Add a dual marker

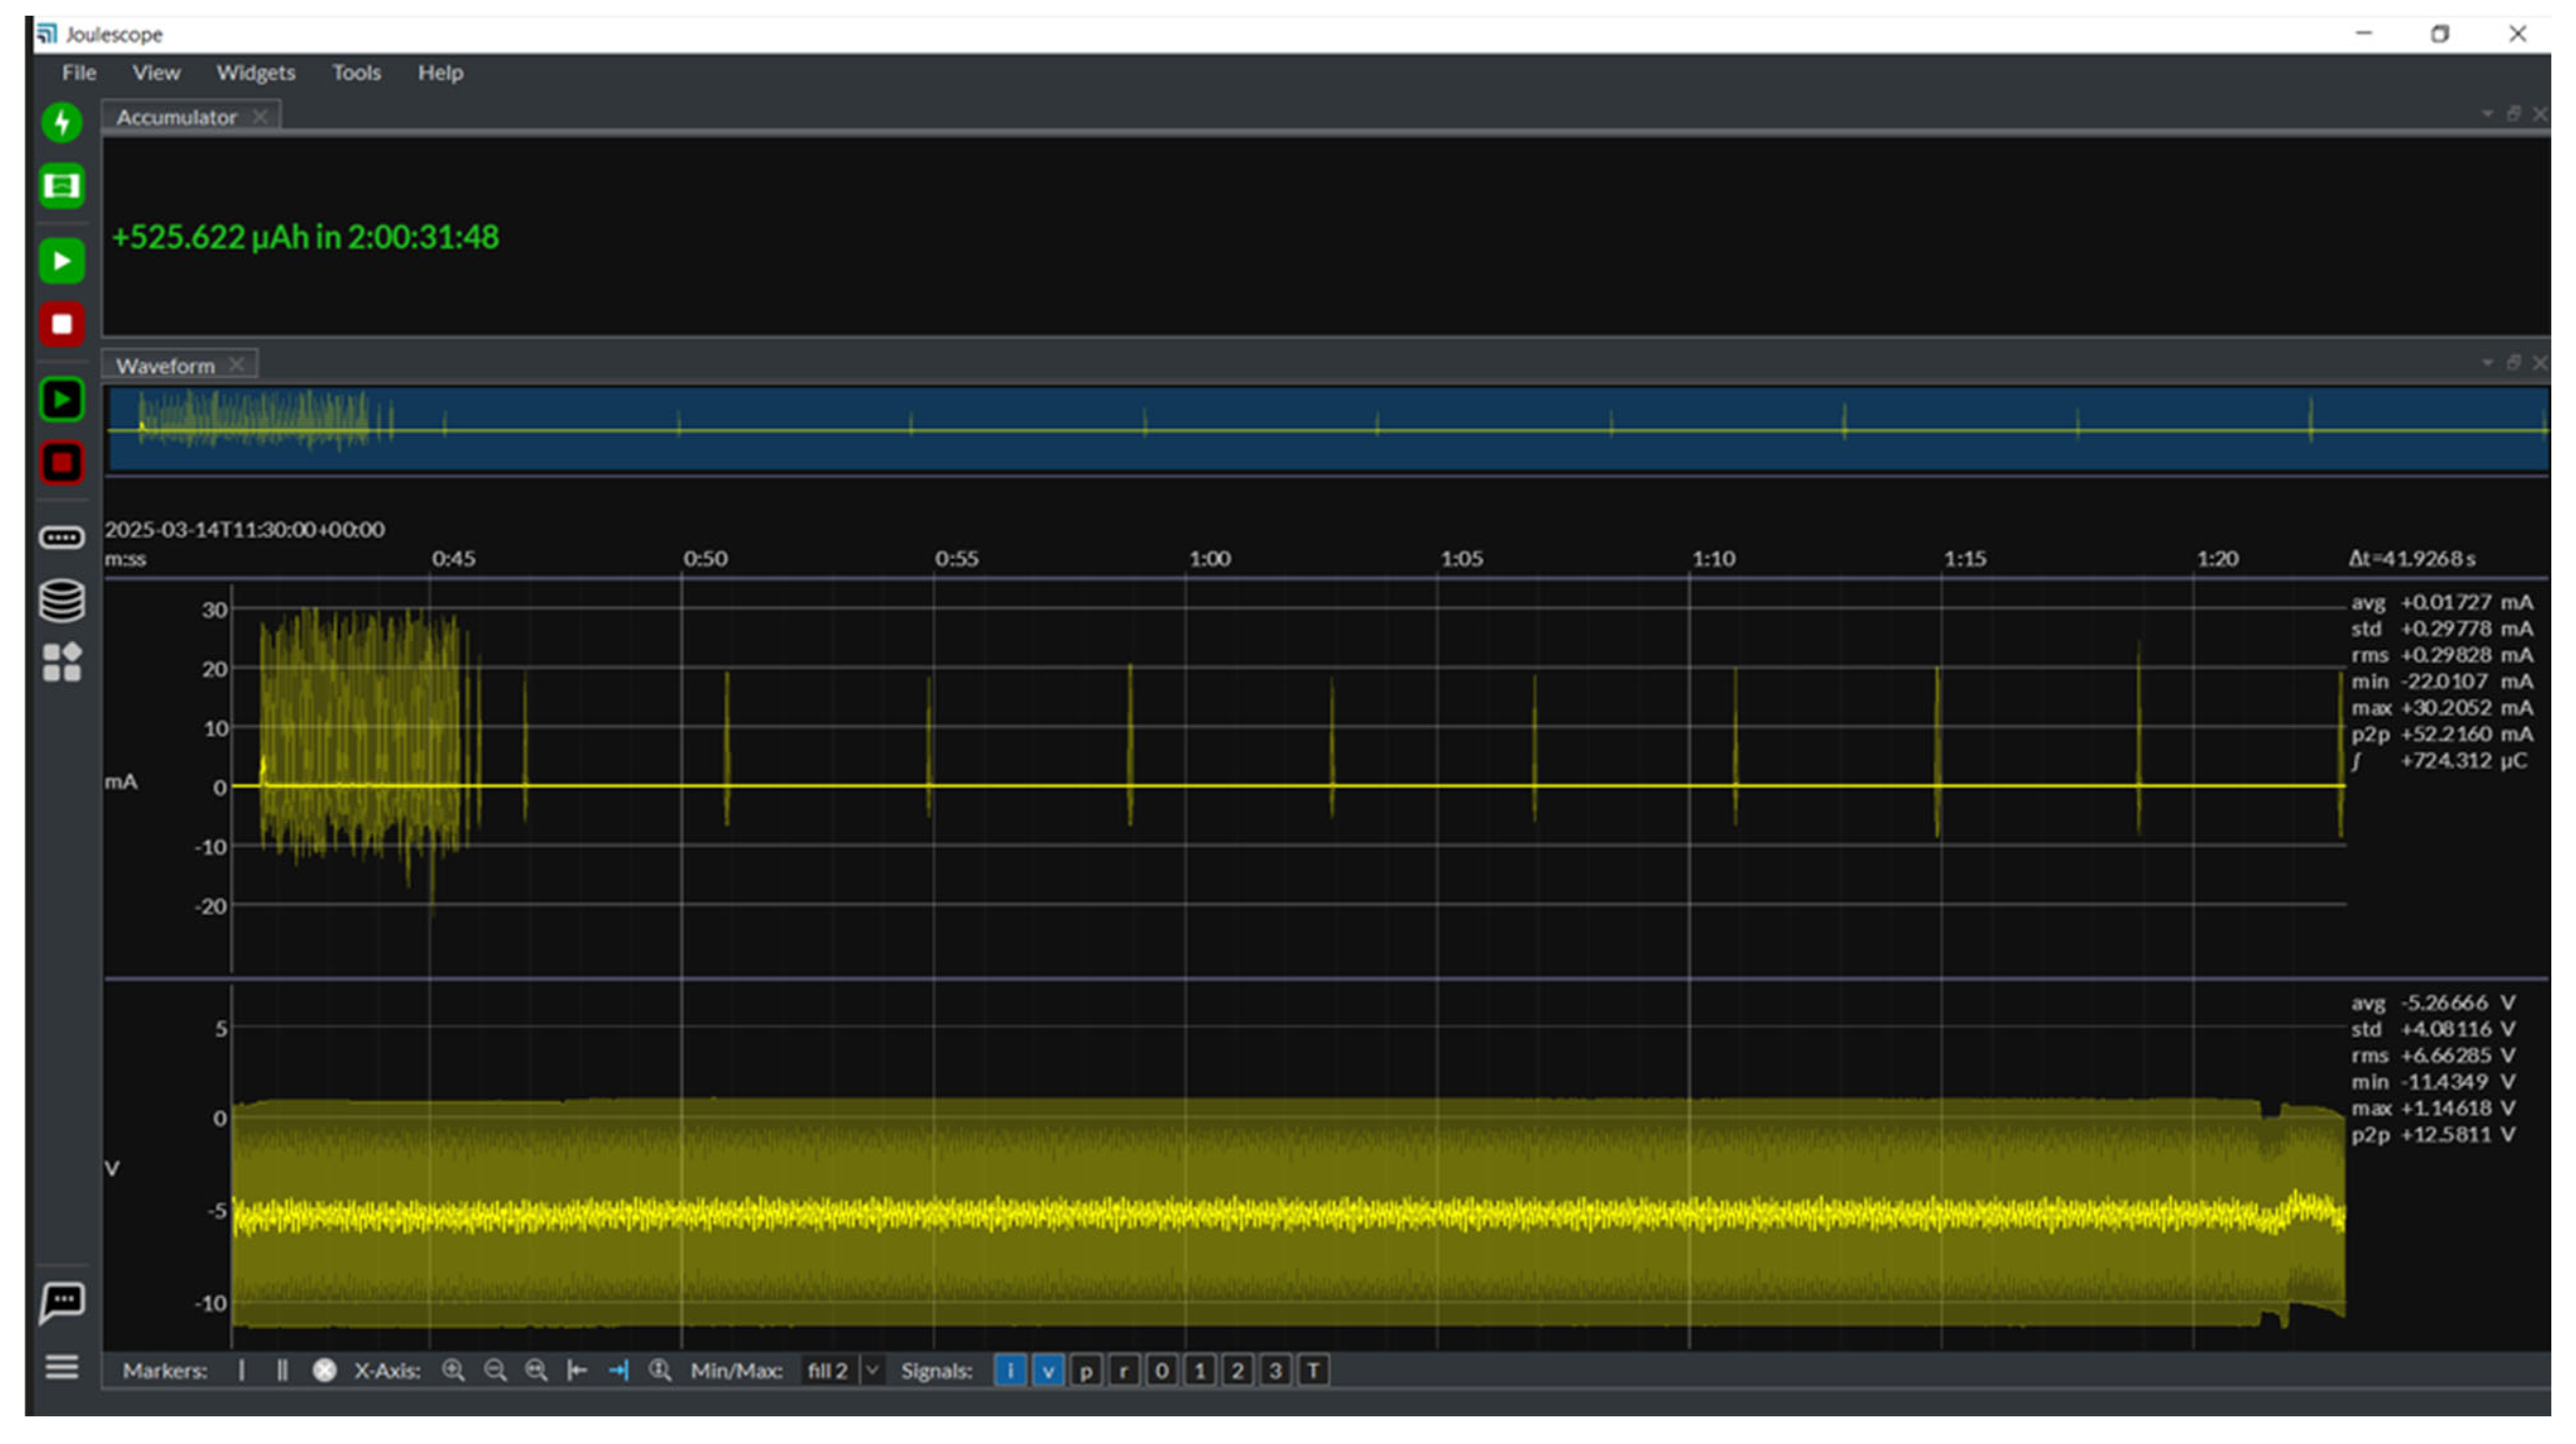pos(282,1370)
